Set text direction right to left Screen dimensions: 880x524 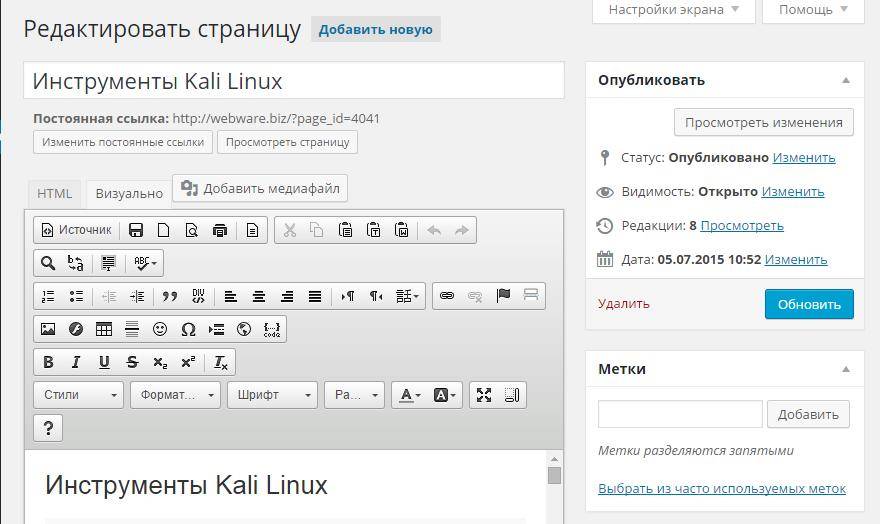click(376, 296)
